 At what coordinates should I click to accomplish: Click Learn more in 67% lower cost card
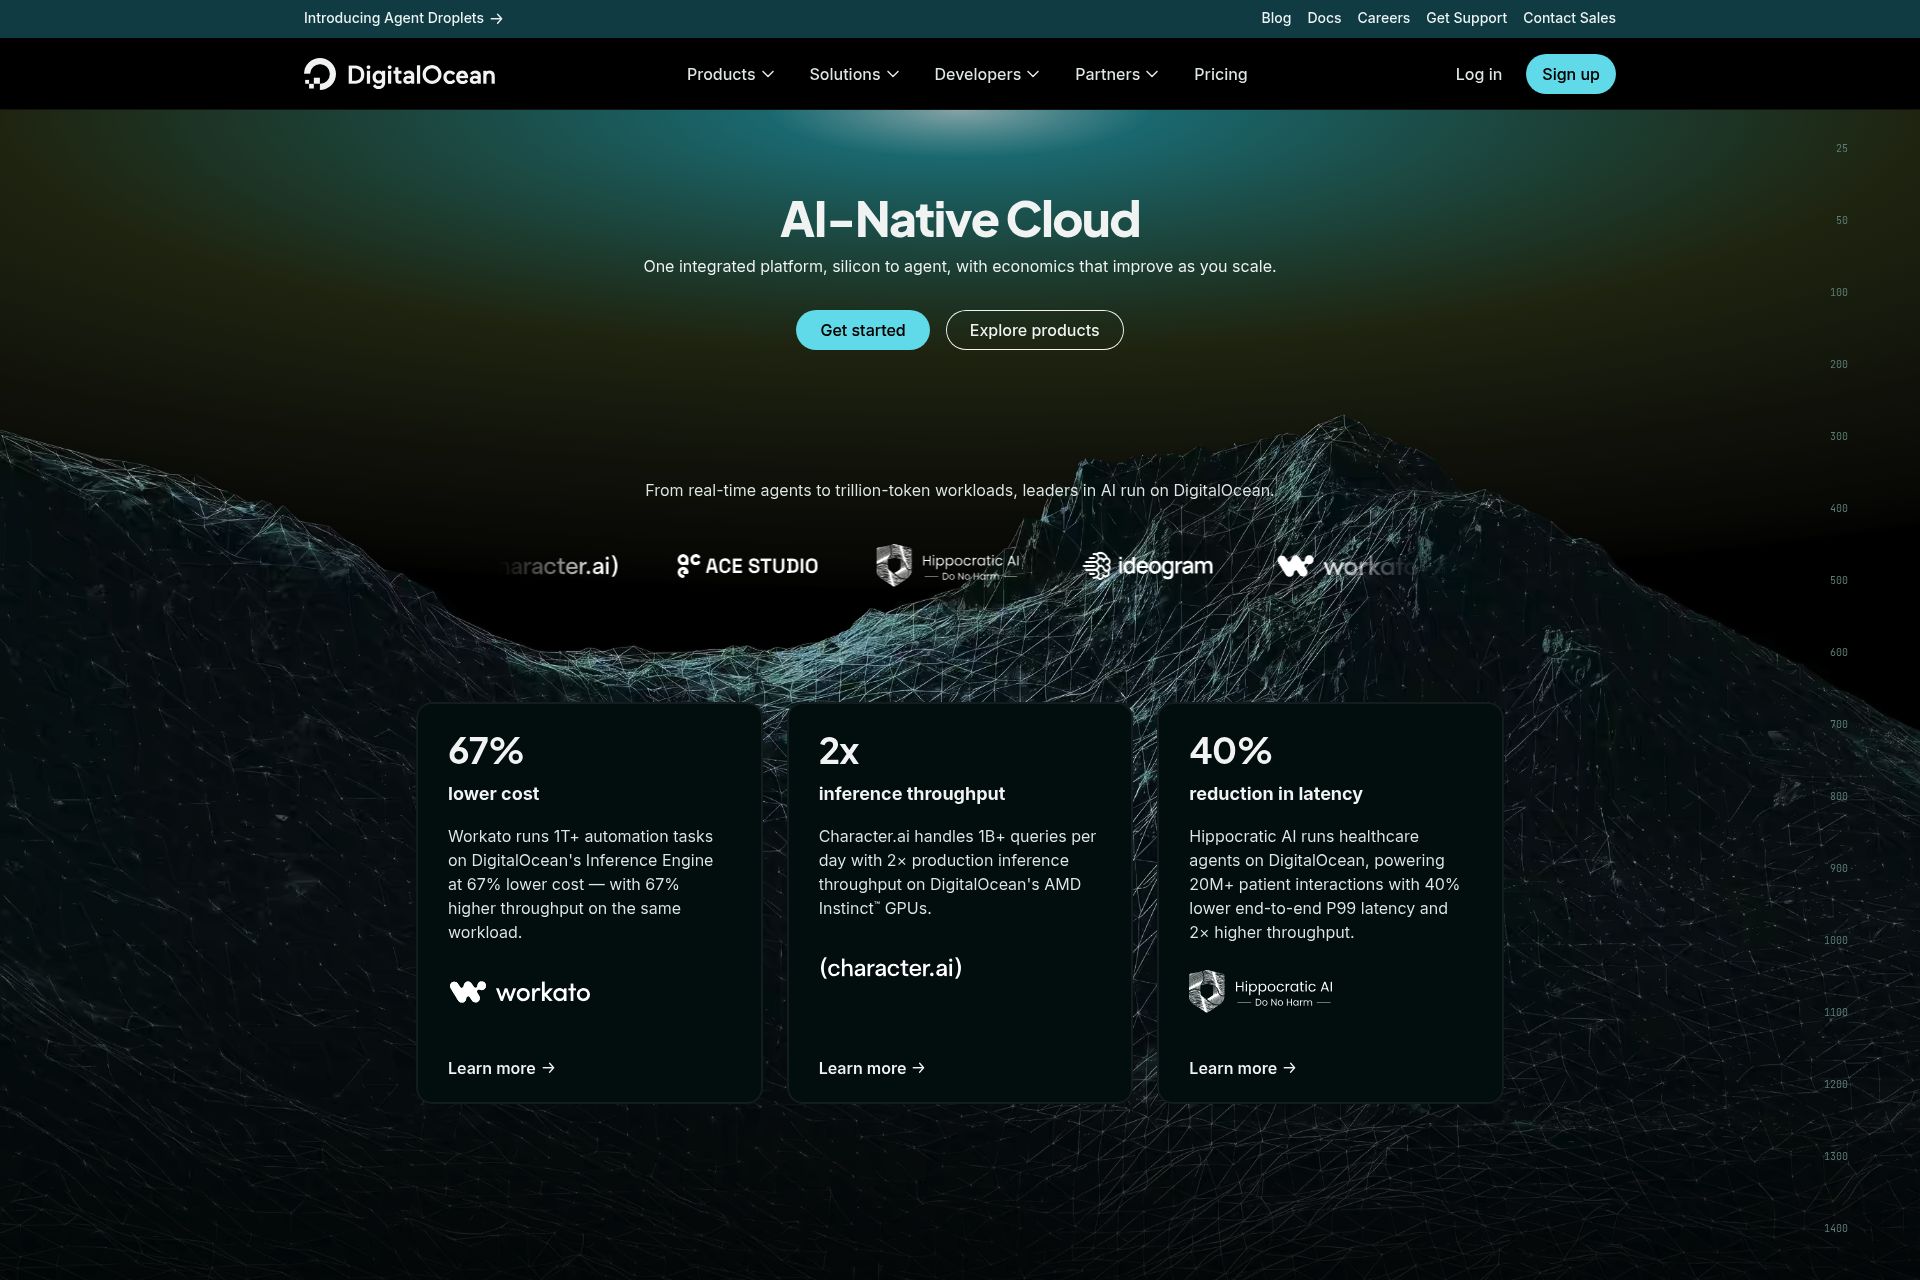[x=501, y=1068]
